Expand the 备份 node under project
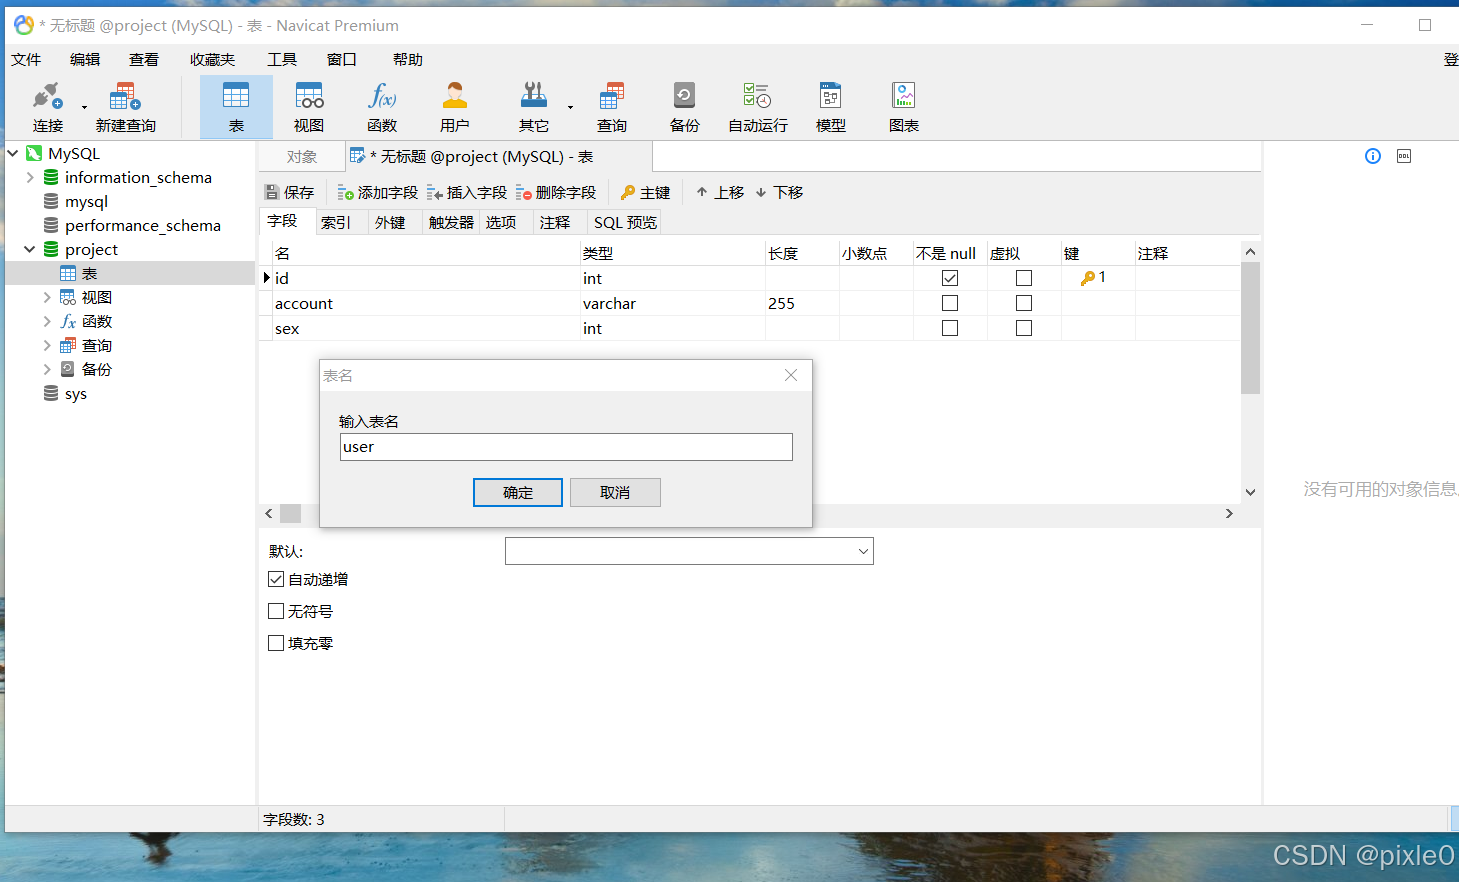 coord(47,369)
